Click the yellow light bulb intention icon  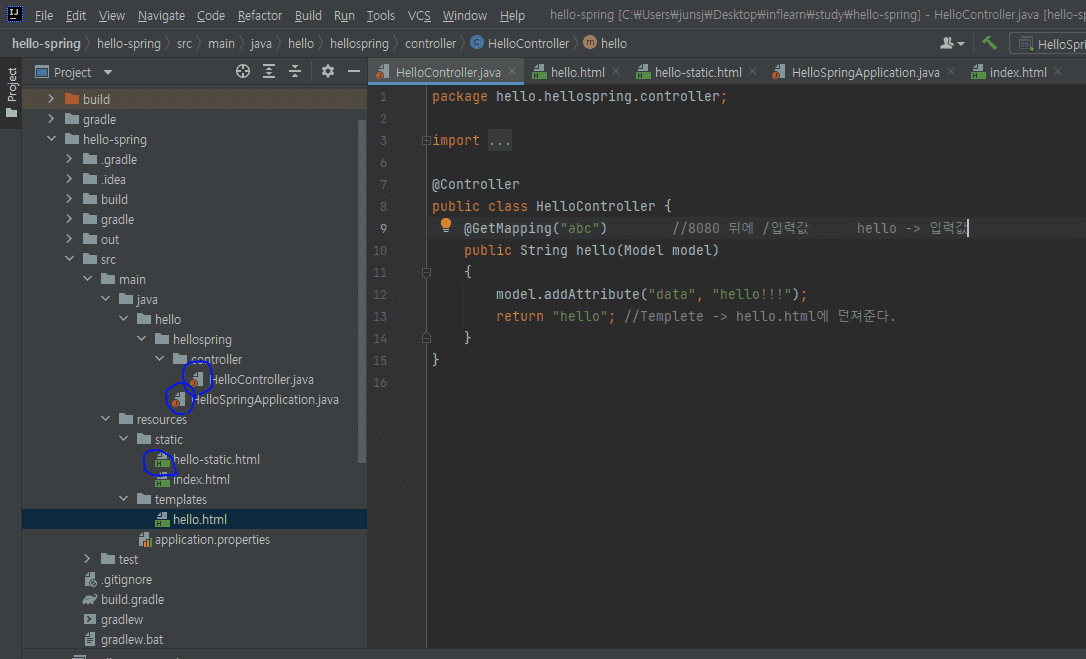pos(446,226)
